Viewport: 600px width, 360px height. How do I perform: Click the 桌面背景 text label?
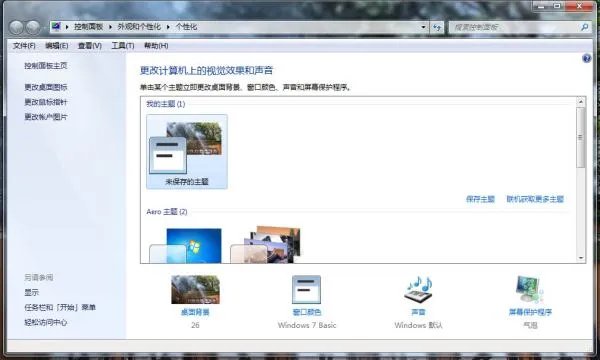click(195, 312)
